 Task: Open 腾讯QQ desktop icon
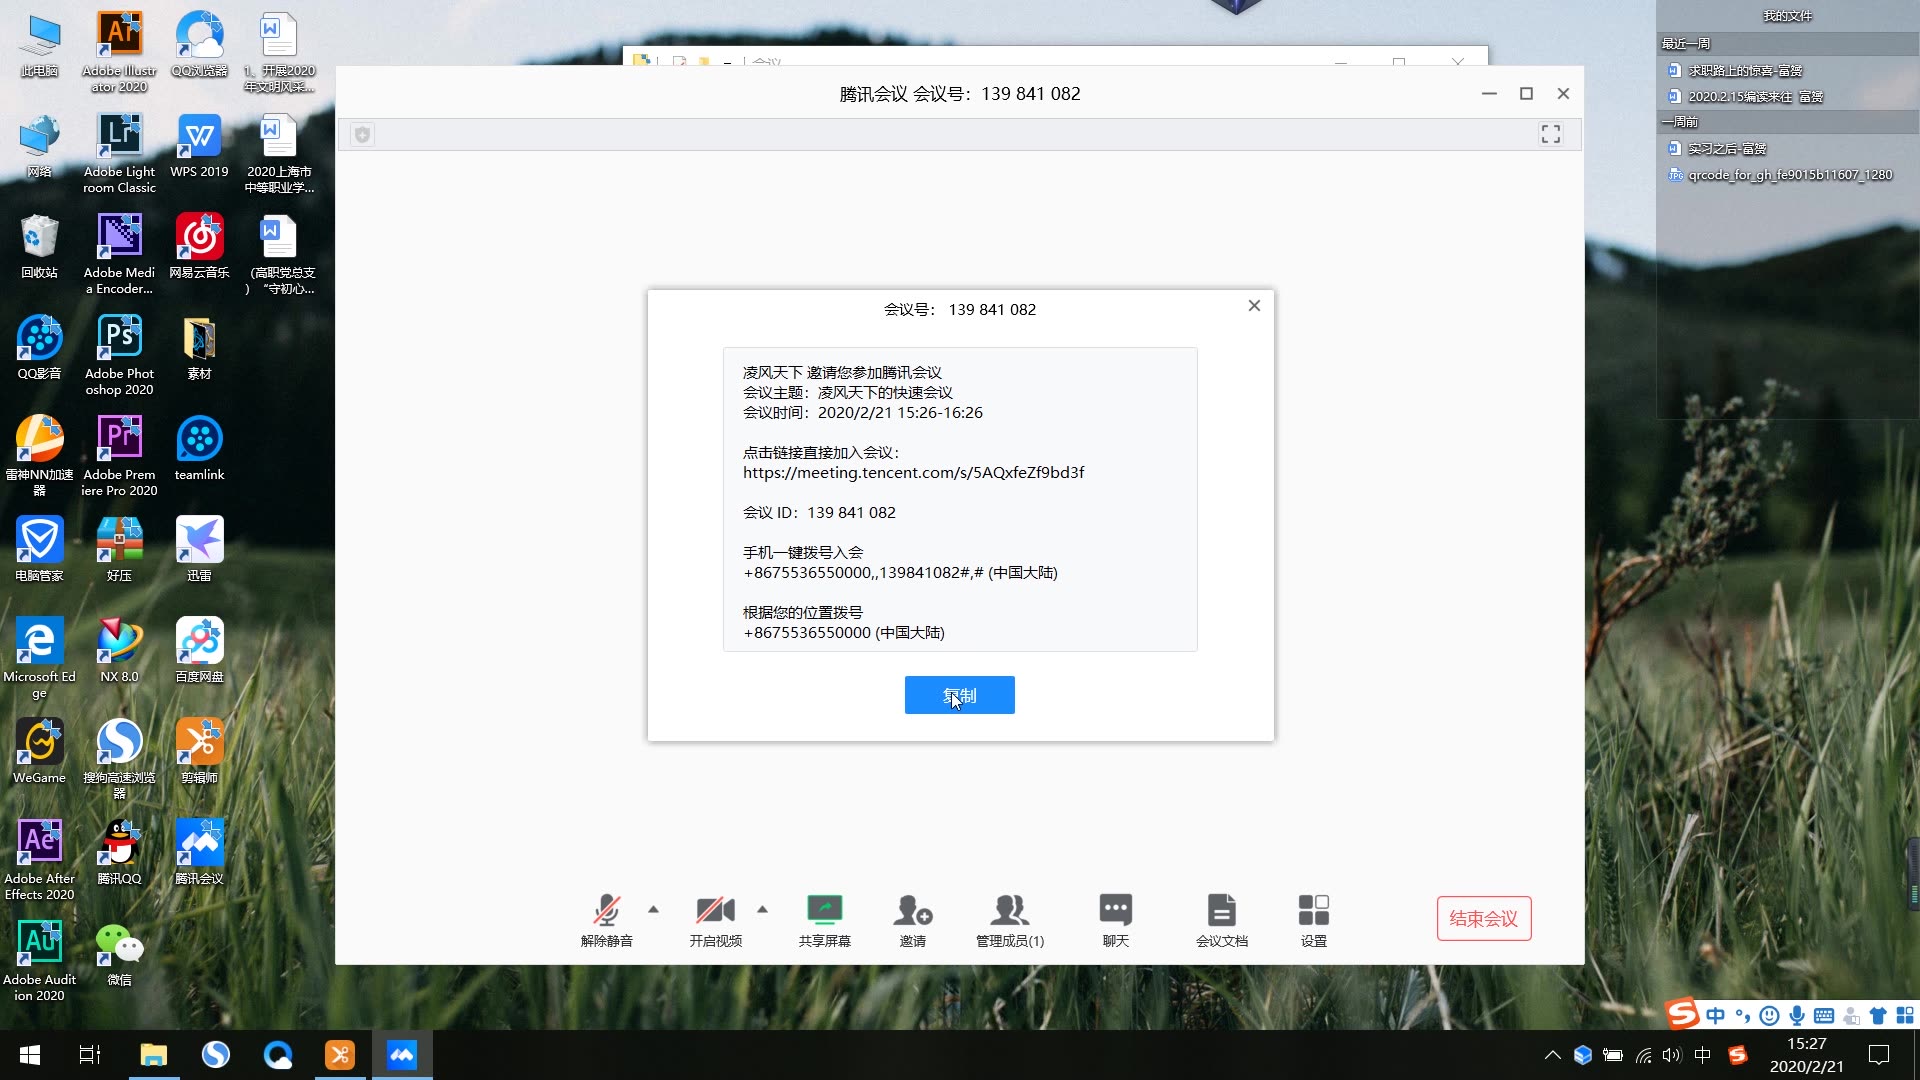(119, 853)
